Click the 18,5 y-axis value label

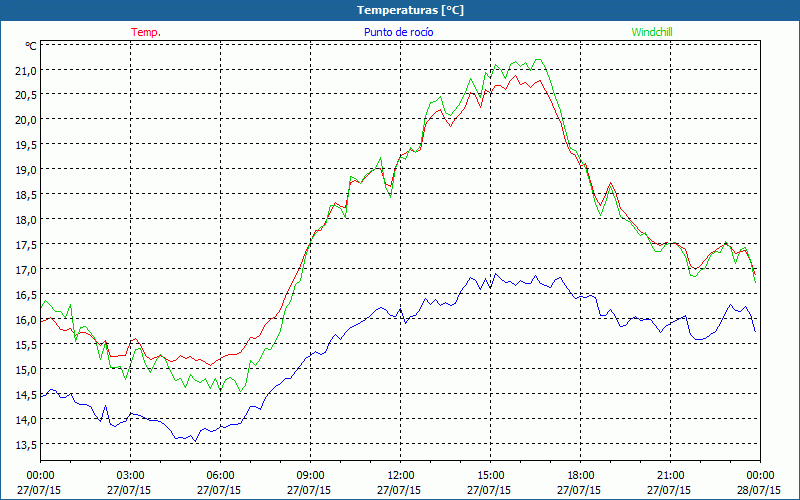23,195
